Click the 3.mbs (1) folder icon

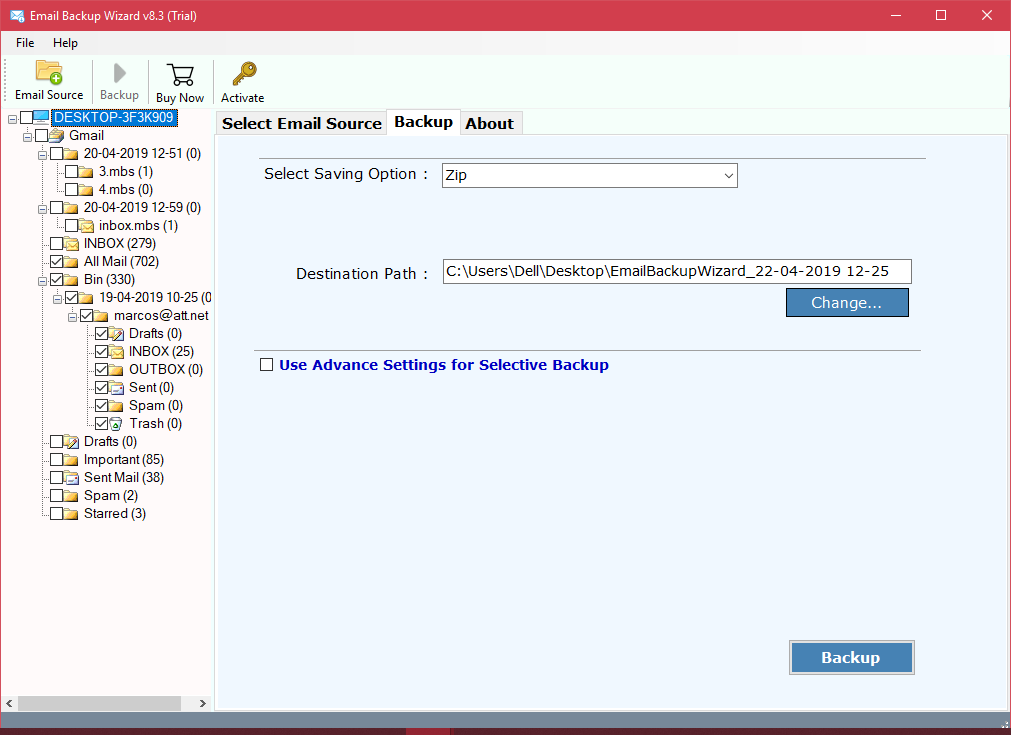pyautogui.click(x=86, y=172)
